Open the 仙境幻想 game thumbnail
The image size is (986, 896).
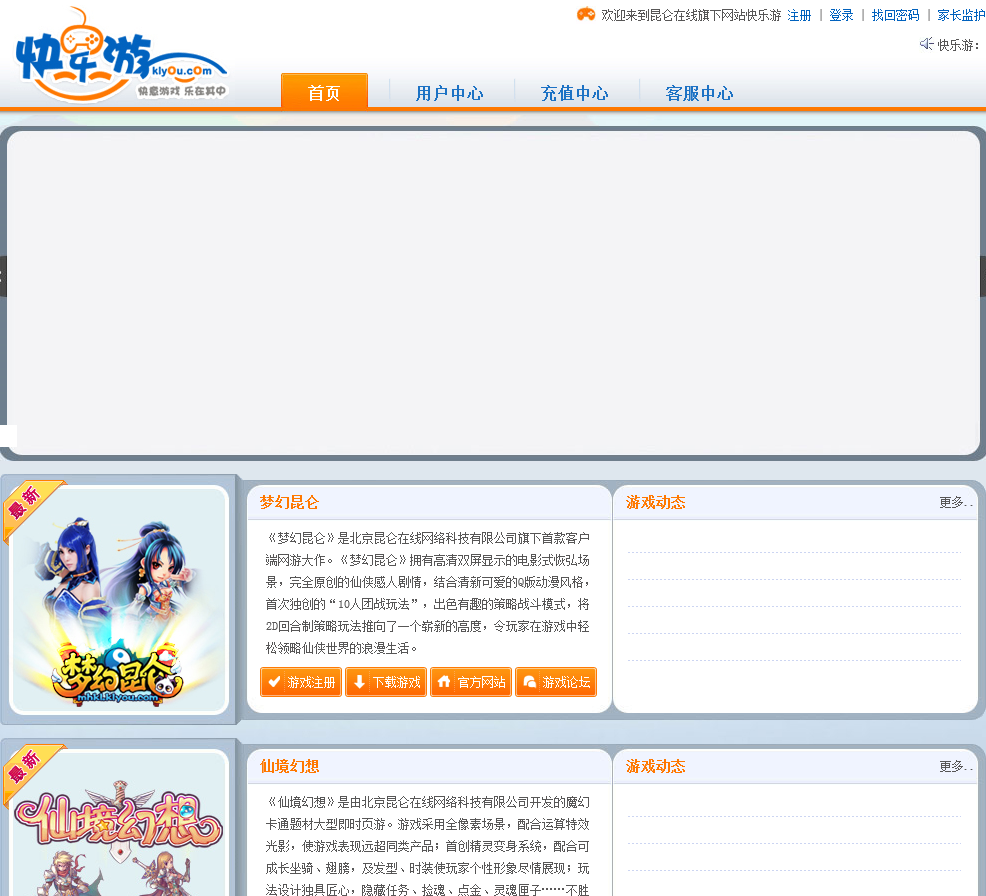tap(119, 824)
